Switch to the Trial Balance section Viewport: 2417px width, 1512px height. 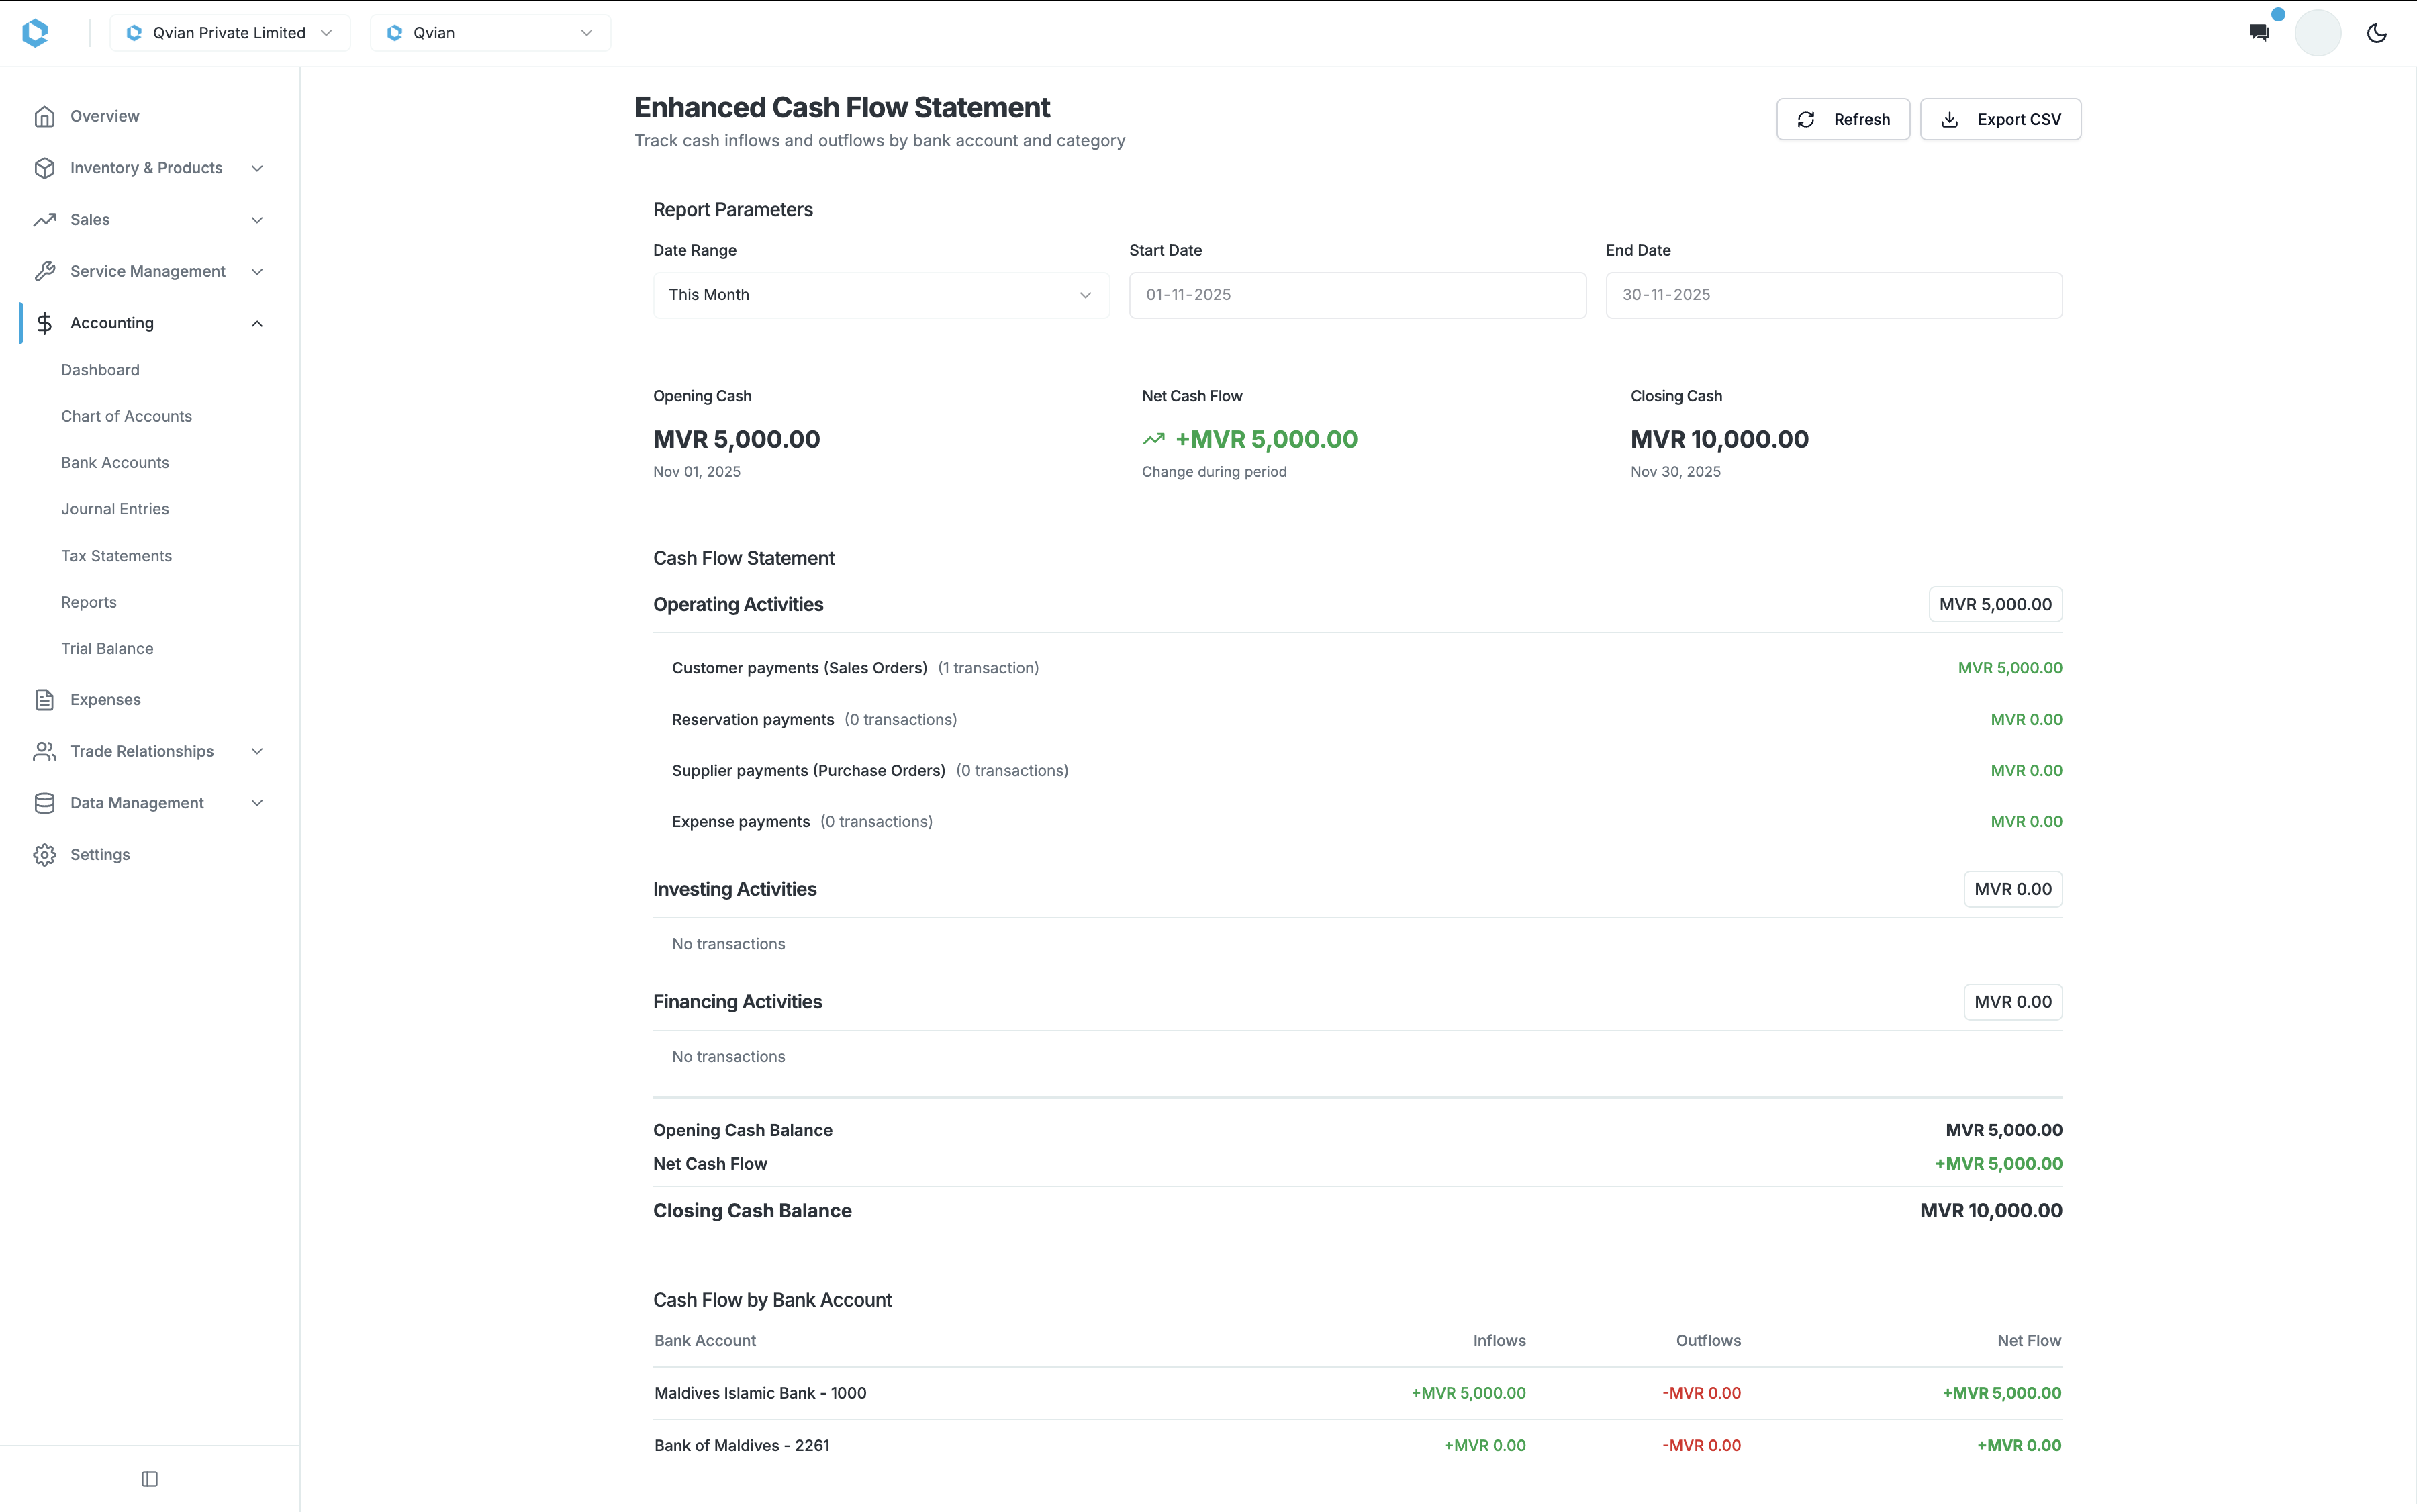(107, 647)
